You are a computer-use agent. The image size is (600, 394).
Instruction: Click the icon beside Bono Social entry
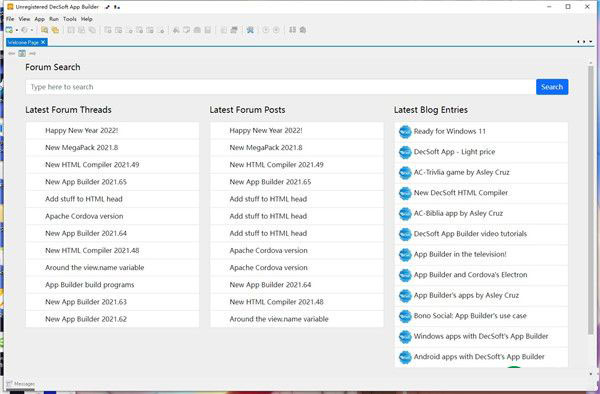pos(405,316)
